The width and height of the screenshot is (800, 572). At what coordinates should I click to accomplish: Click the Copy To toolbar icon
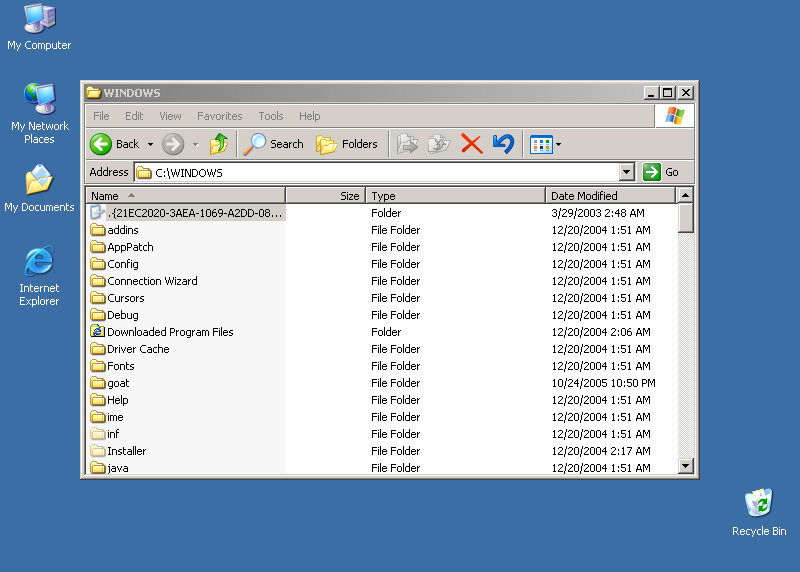(x=439, y=144)
